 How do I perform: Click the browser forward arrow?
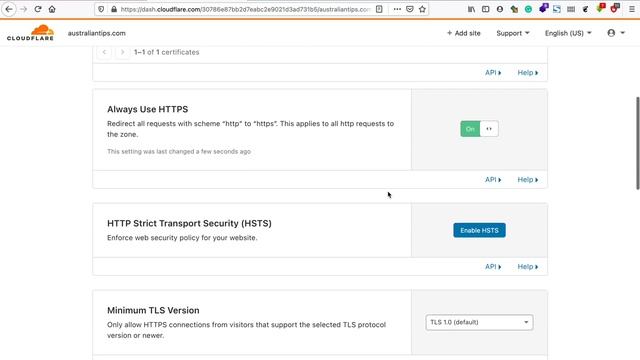(x=23, y=9)
